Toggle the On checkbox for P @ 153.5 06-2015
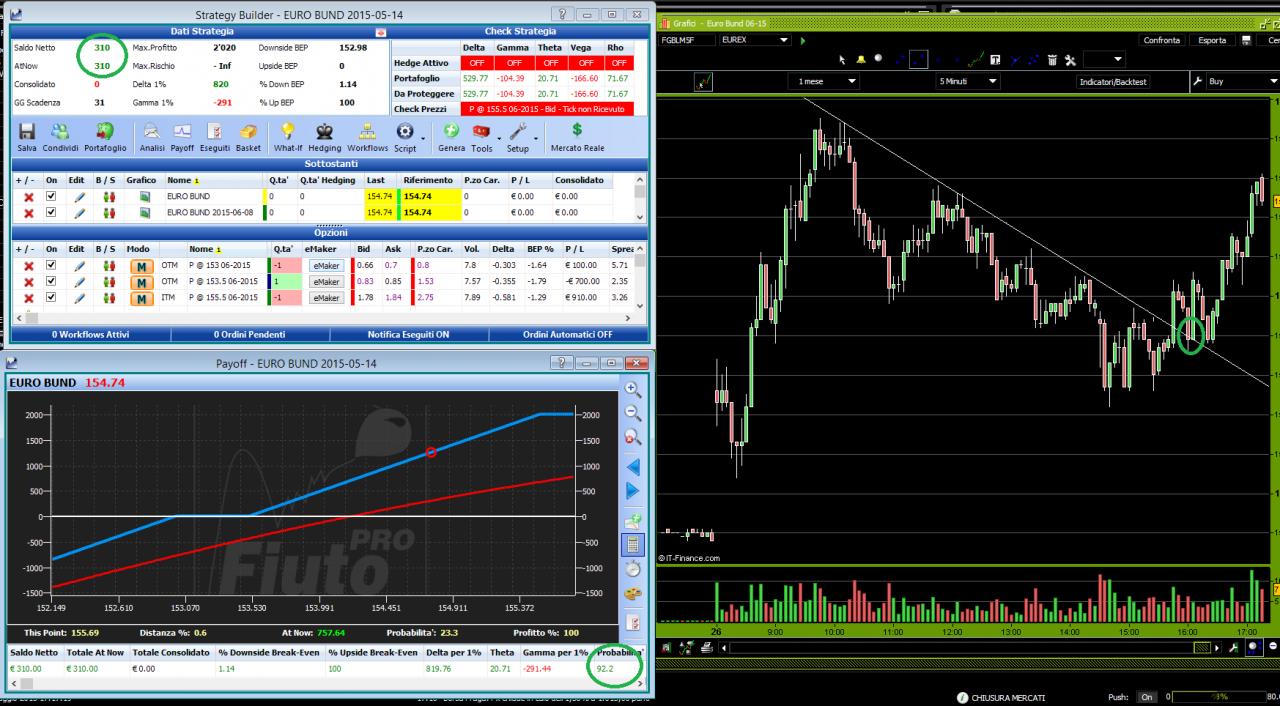Image resolution: width=1280 pixels, height=706 pixels. coord(51,282)
